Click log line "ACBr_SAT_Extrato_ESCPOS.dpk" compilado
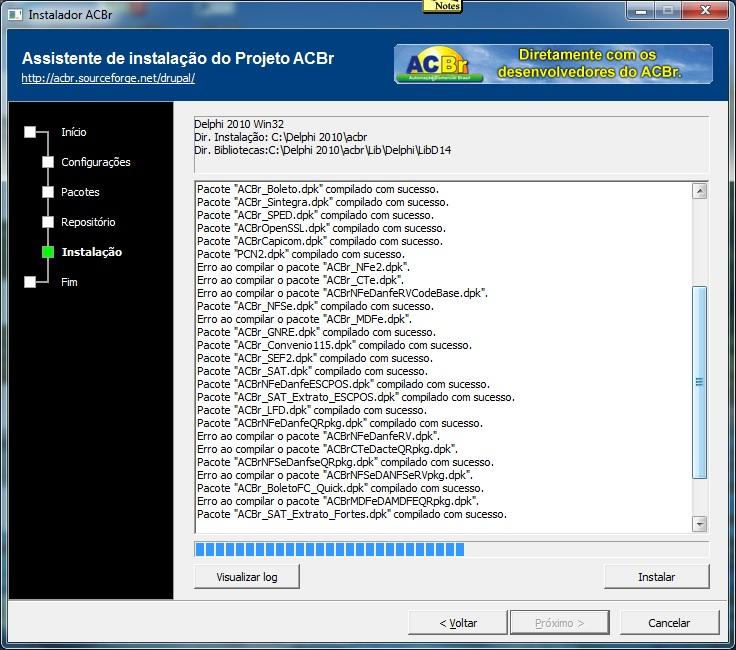 356,397
